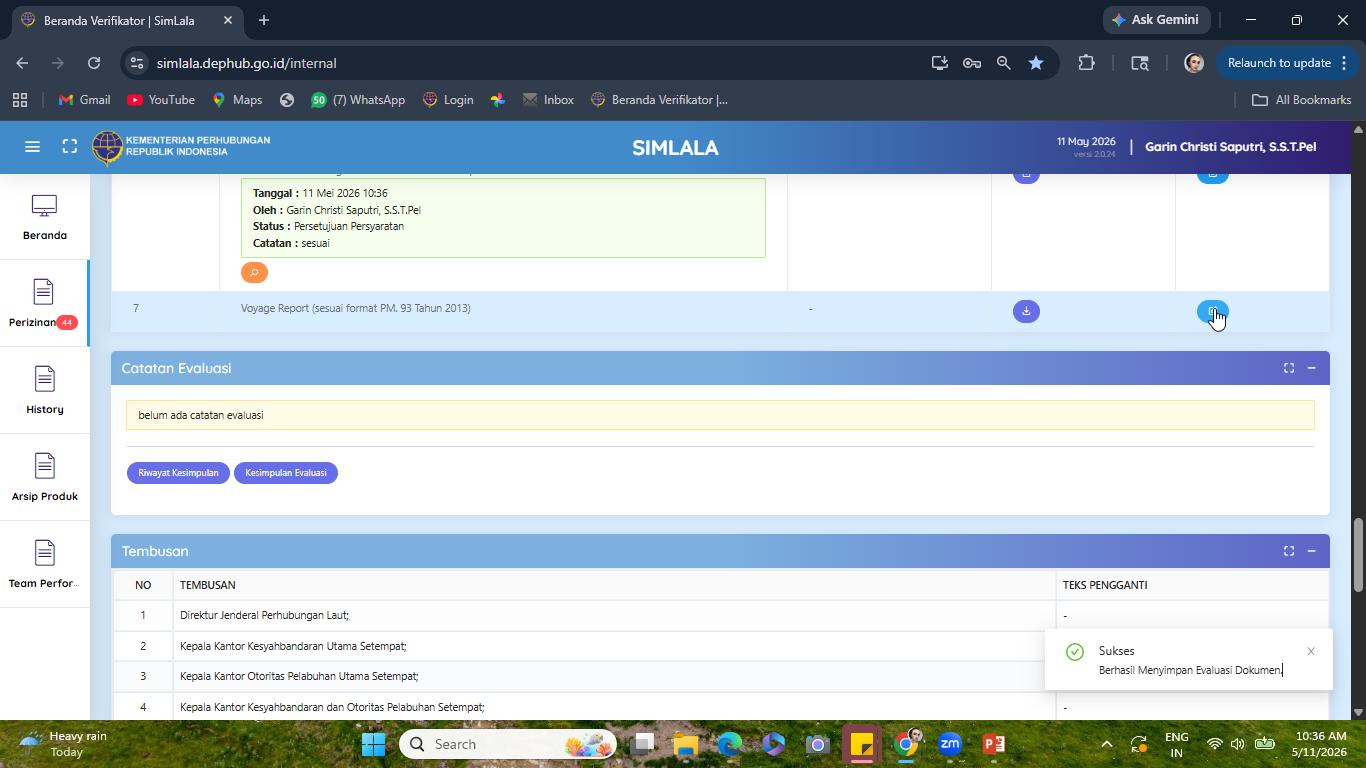This screenshot has width=1366, height=768.
Task: Open File Explorer from taskbar
Action: 685,744
